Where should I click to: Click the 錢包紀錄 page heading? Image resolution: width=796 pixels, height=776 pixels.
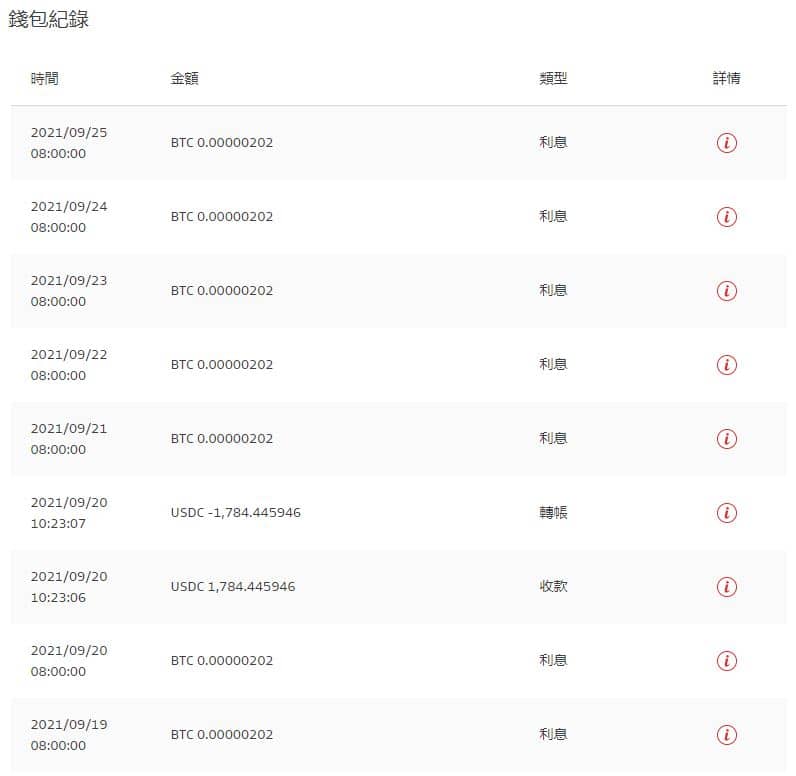coord(49,19)
